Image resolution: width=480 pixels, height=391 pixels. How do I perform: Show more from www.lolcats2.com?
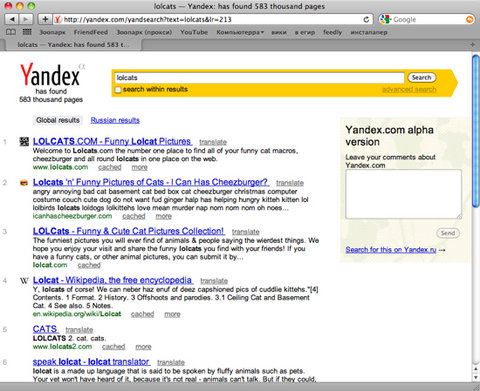pos(143,347)
